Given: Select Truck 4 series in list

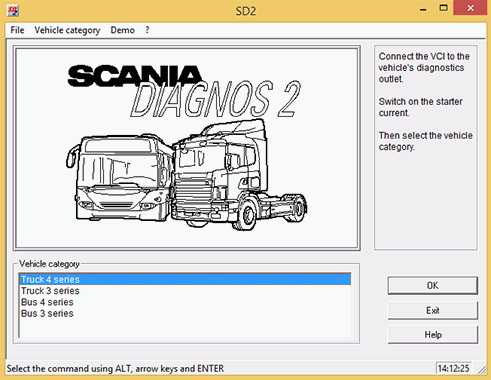Looking at the screenshot, I should (x=185, y=279).
